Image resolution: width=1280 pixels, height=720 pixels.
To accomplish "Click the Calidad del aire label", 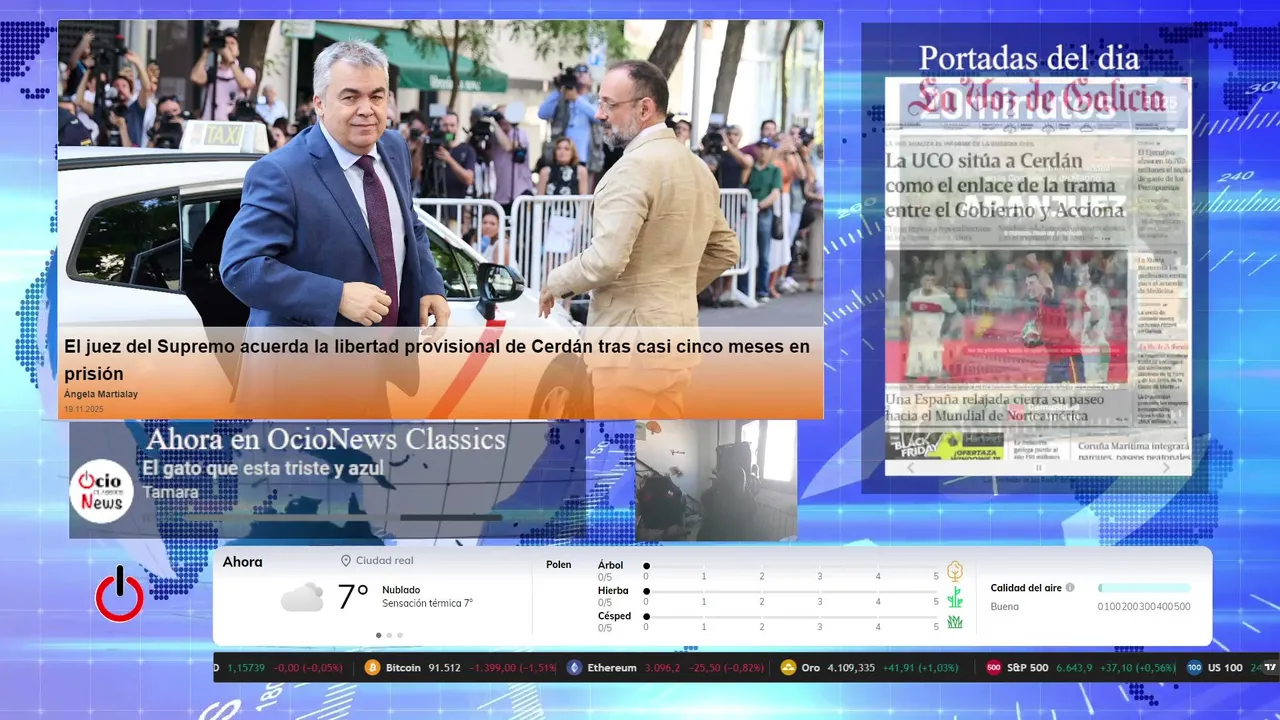I will [1026, 588].
